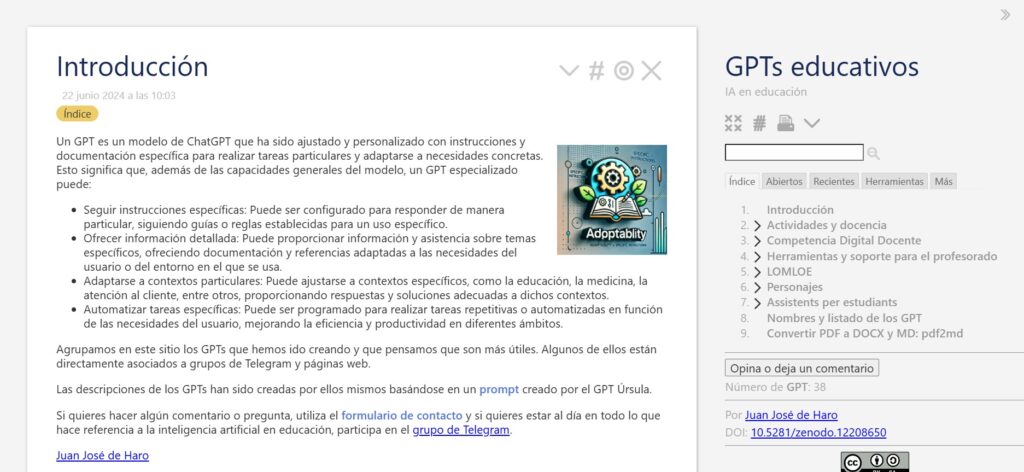The width and height of the screenshot is (1024, 472).
Task: Switch to the Abiertos tab
Action: 784,181
